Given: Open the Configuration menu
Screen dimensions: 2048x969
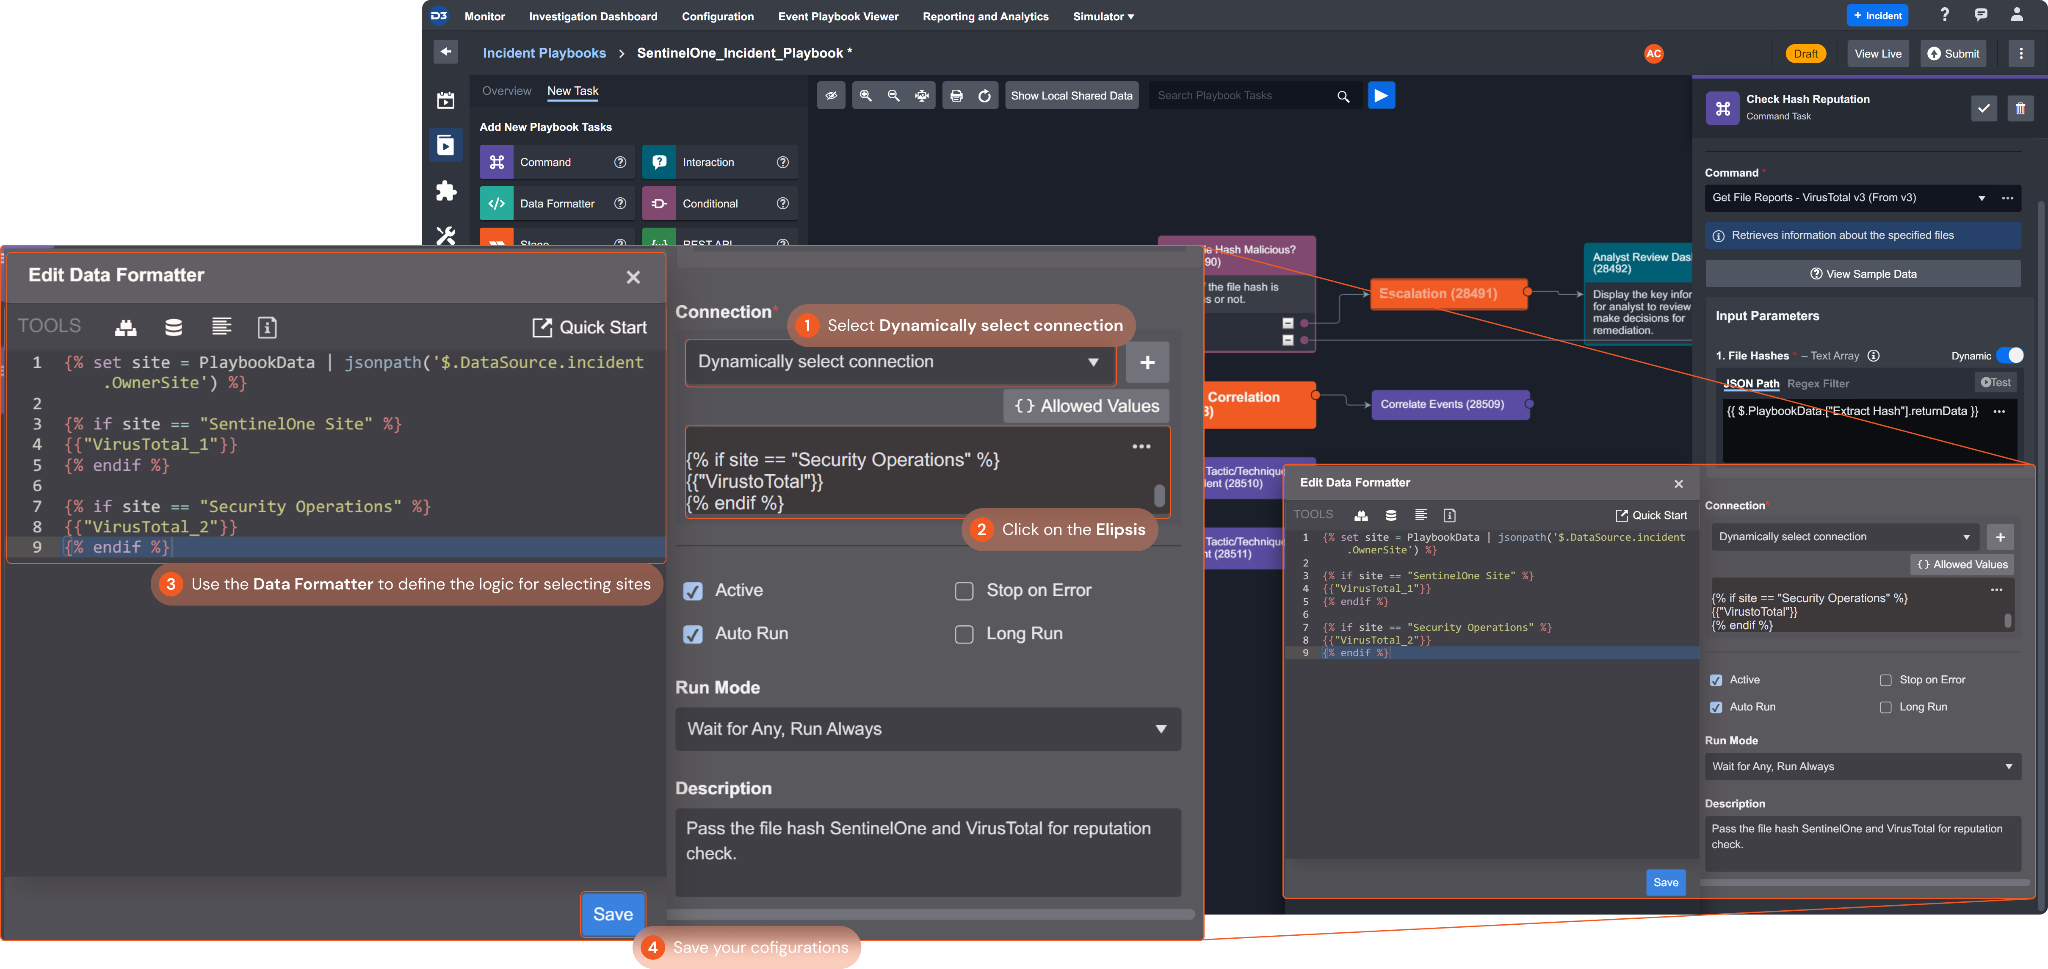Looking at the screenshot, I should [717, 16].
